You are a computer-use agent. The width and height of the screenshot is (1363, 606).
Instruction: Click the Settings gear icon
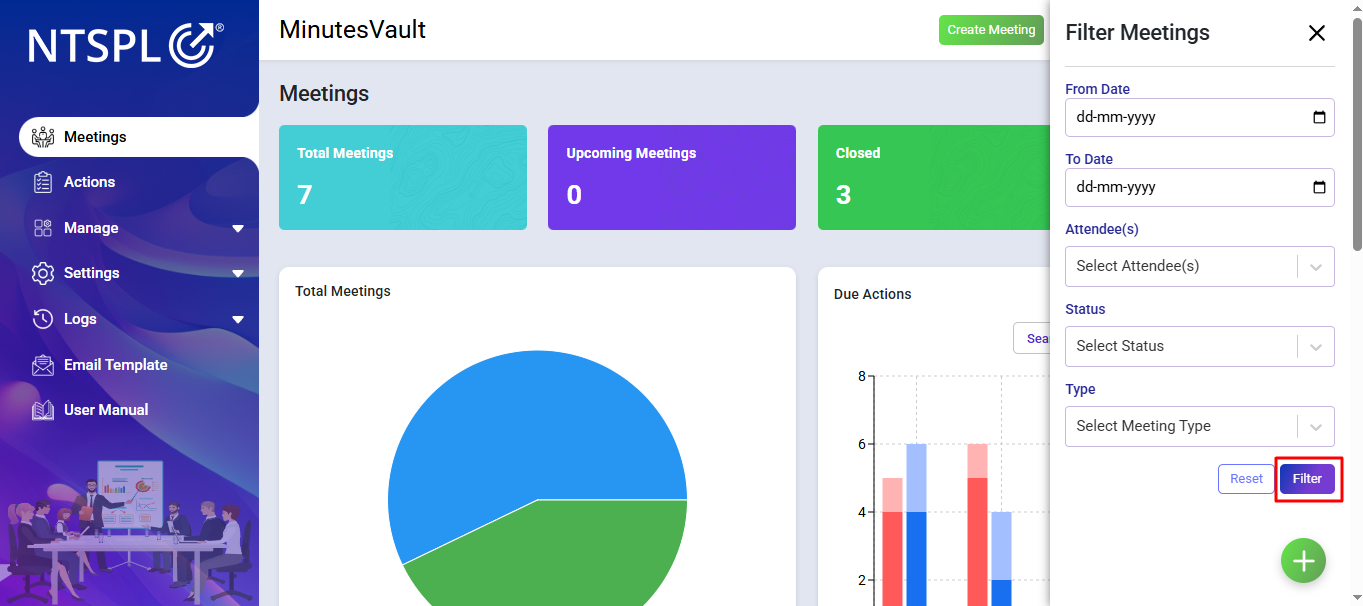pyautogui.click(x=42, y=273)
